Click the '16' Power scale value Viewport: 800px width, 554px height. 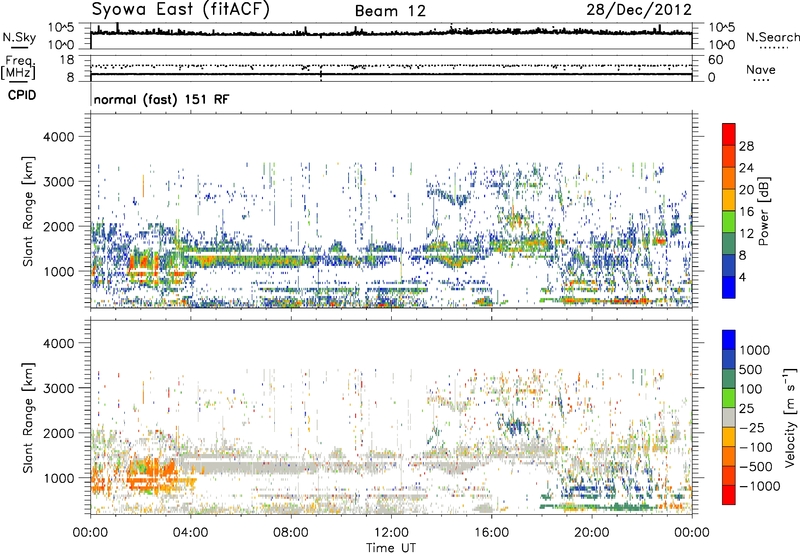746,212
